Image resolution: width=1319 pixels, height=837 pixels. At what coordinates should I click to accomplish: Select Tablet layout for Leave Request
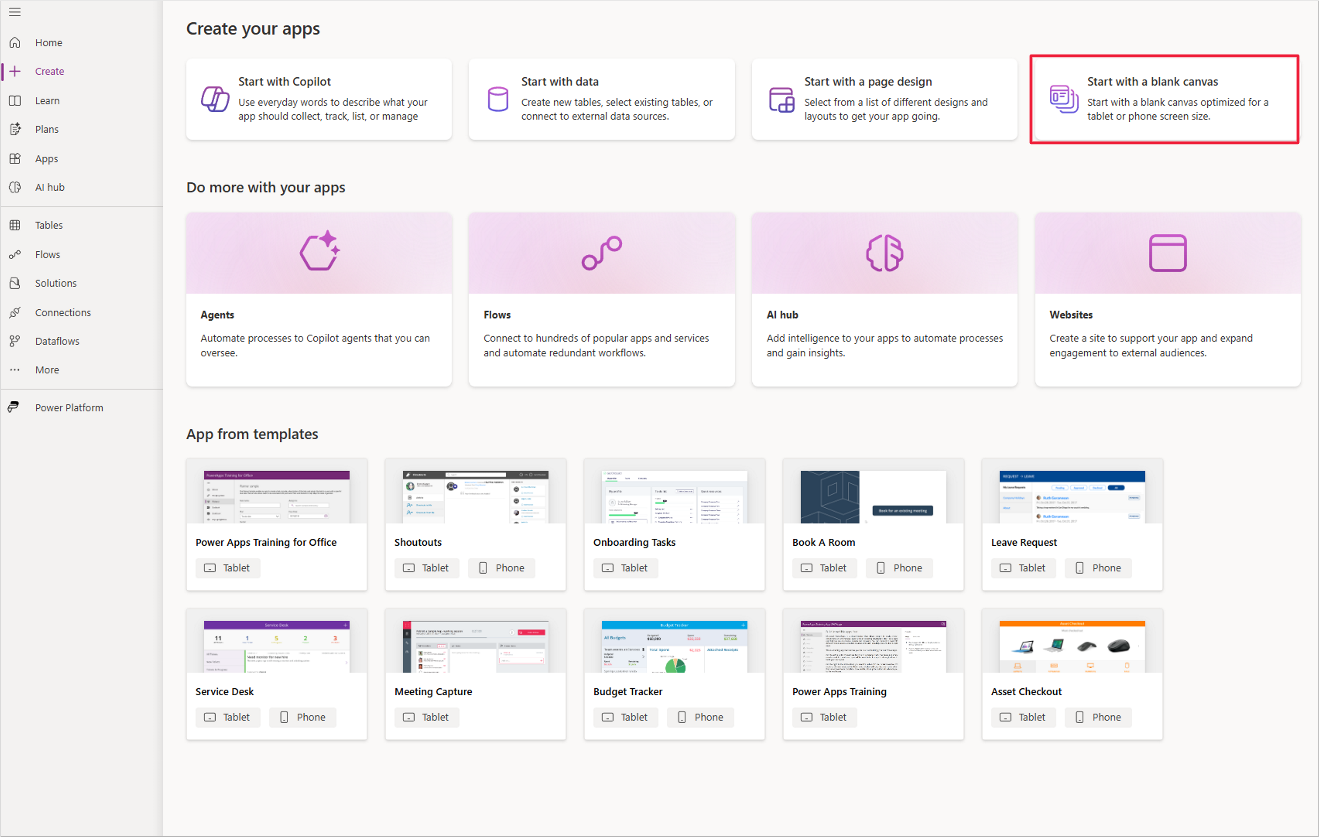1024,568
